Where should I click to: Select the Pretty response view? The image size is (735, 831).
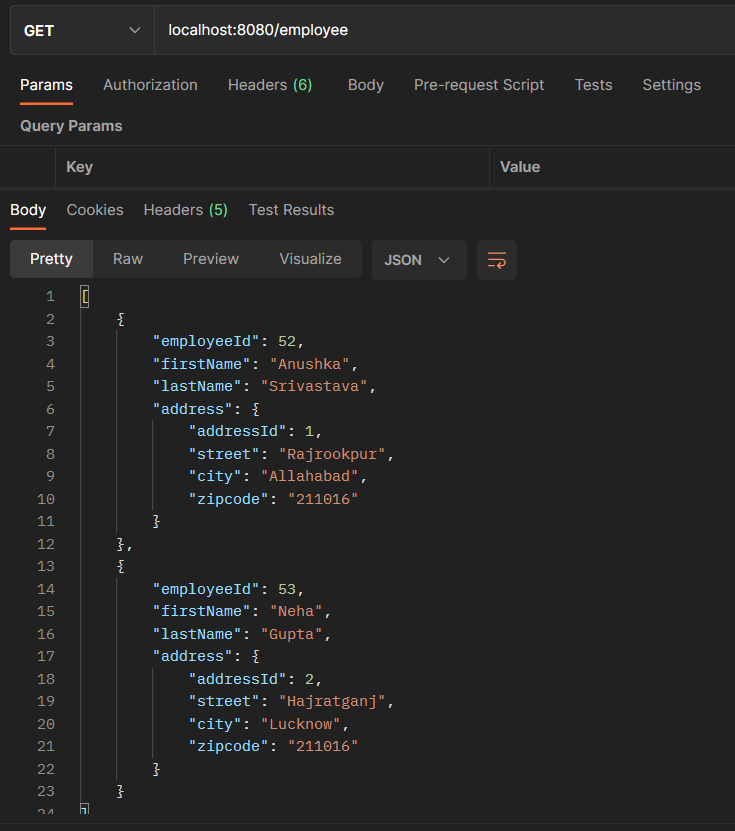click(51, 258)
